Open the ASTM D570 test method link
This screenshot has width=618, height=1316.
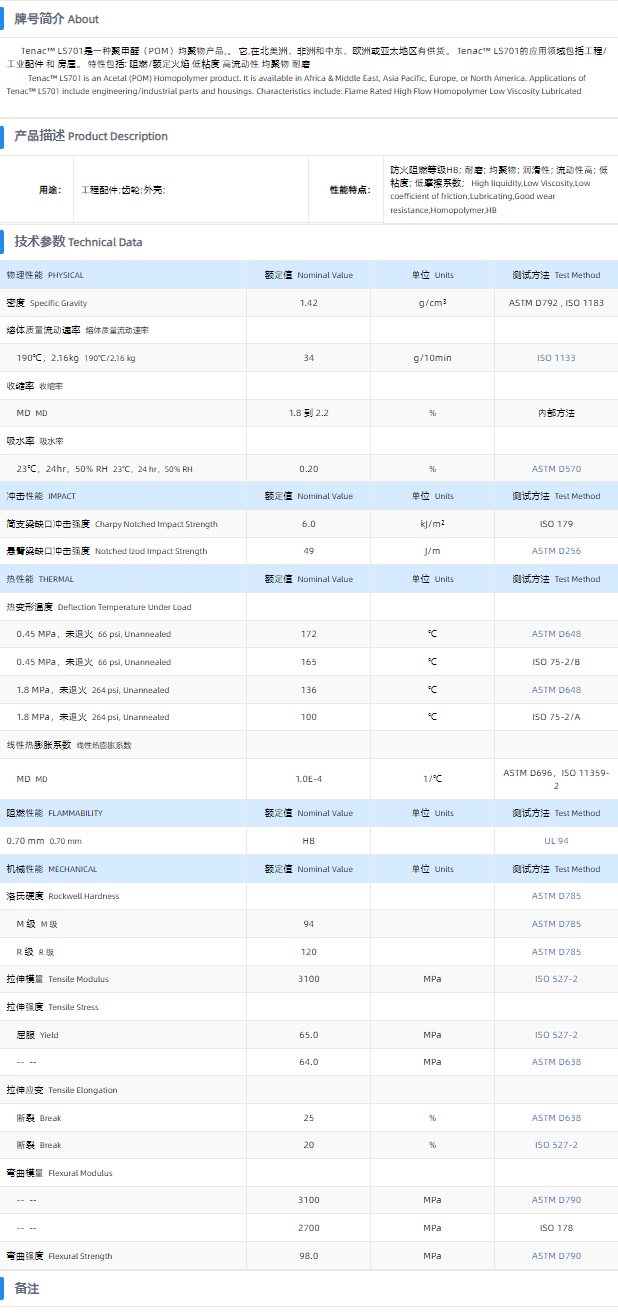click(x=556, y=469)
